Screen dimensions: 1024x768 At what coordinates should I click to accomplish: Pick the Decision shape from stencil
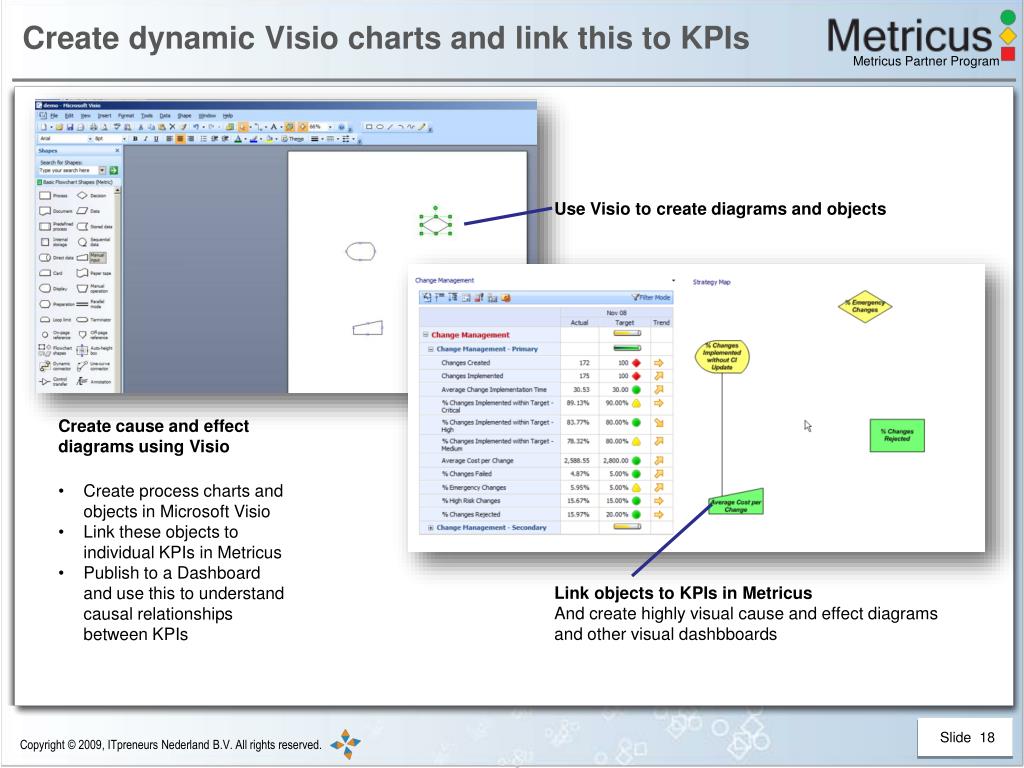click(x=91, y=195)
